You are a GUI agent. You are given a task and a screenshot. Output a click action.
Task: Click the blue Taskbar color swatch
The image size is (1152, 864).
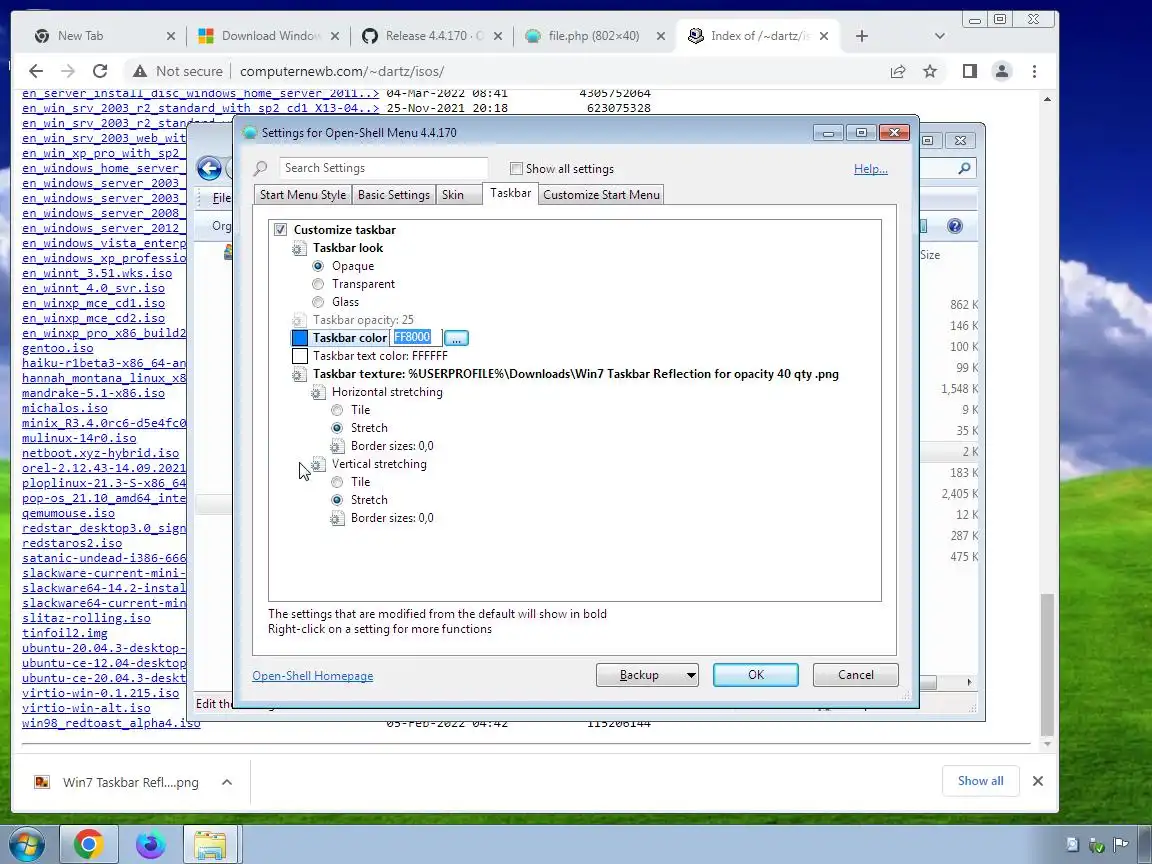300,338
